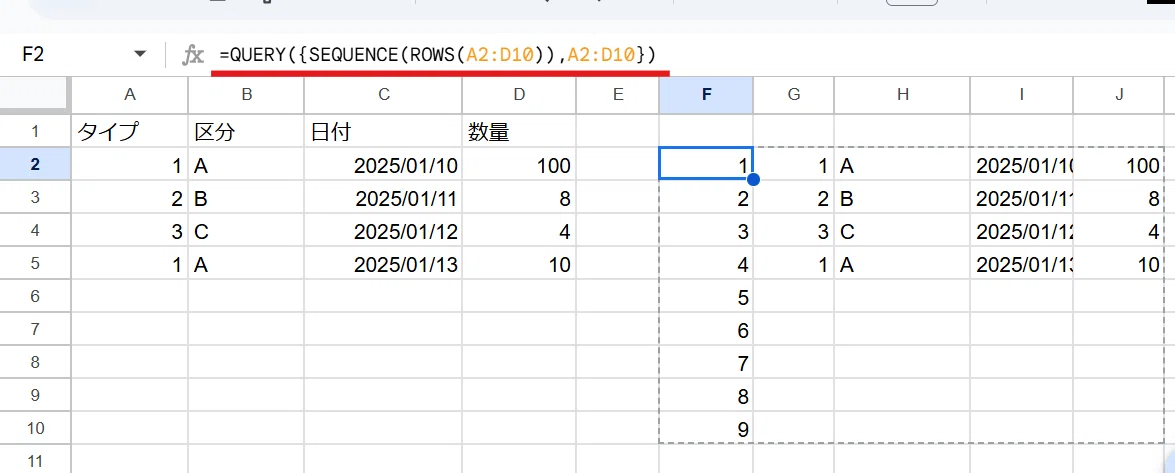Click cell C3 date 2025/01/11
The image size is (1175, 473).
(x=383, y=197)
